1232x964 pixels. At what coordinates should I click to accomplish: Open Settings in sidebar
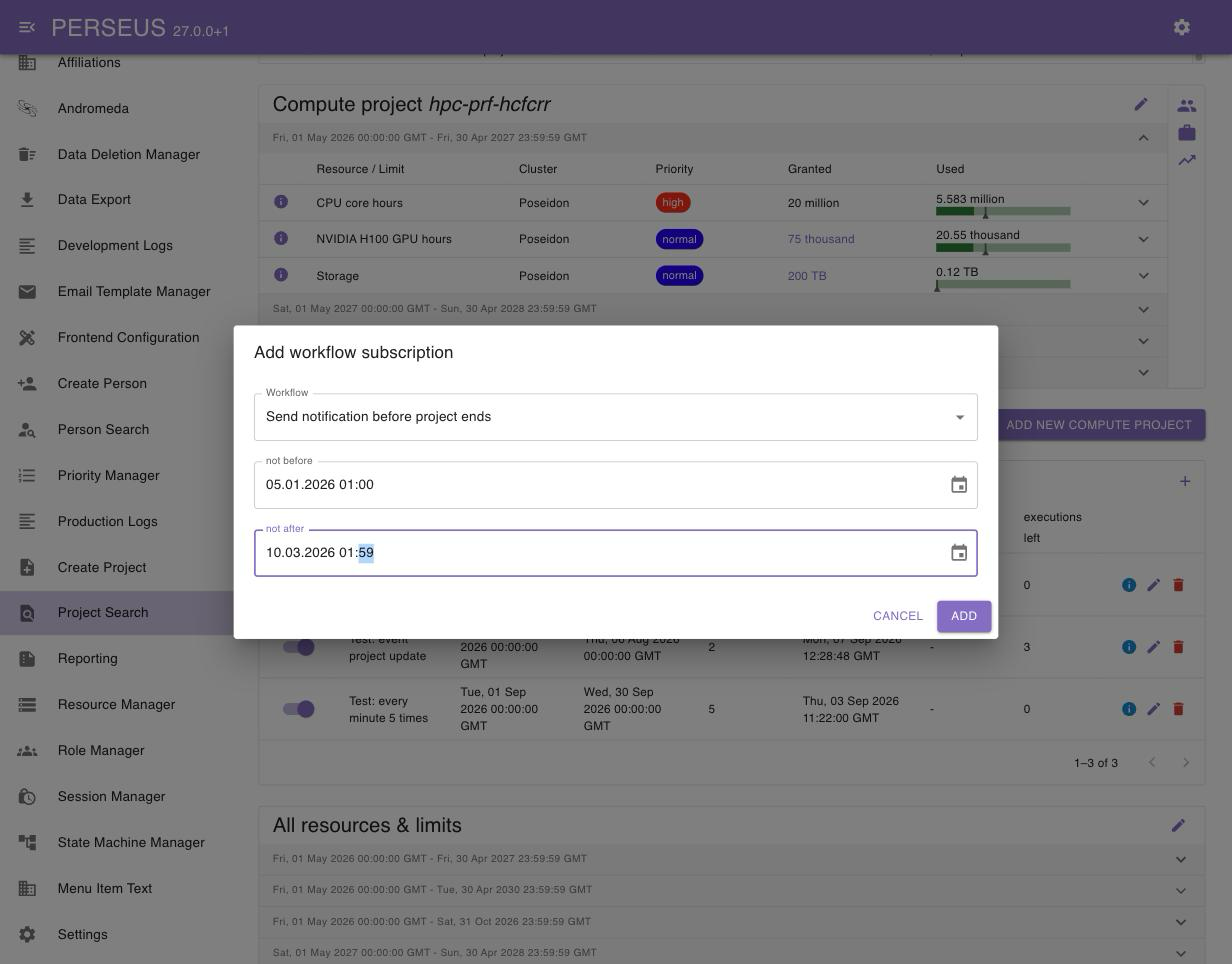coord(117,935)
